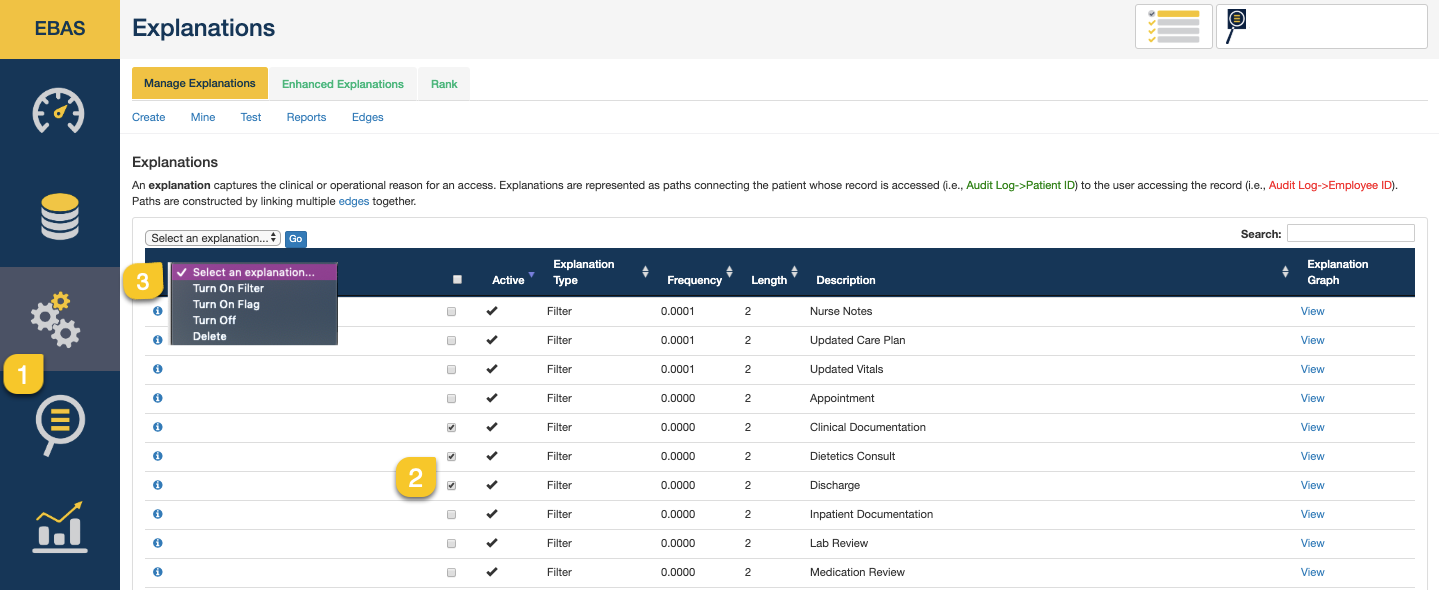Open the Select an explanation dropdown
Viewport: 1439px width, 590px height.
[213, 238]
